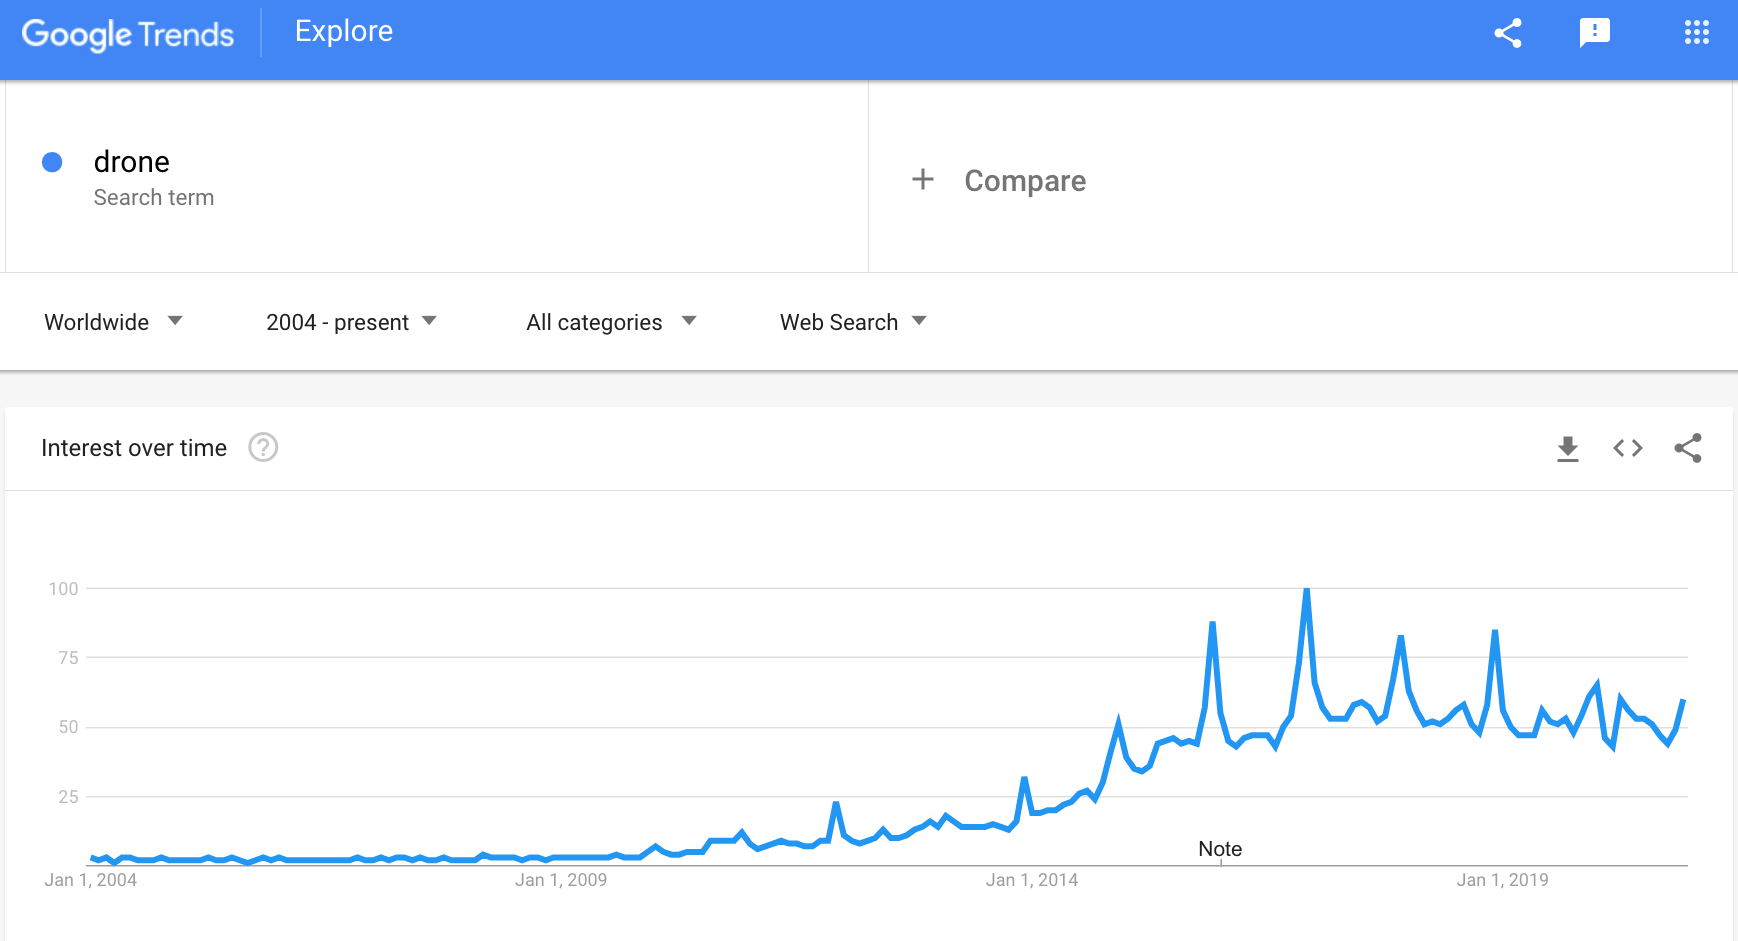Screen dimensions: 1738x941
Task: Go to the Google Trends home logo
Action: [x=128, y=34]
